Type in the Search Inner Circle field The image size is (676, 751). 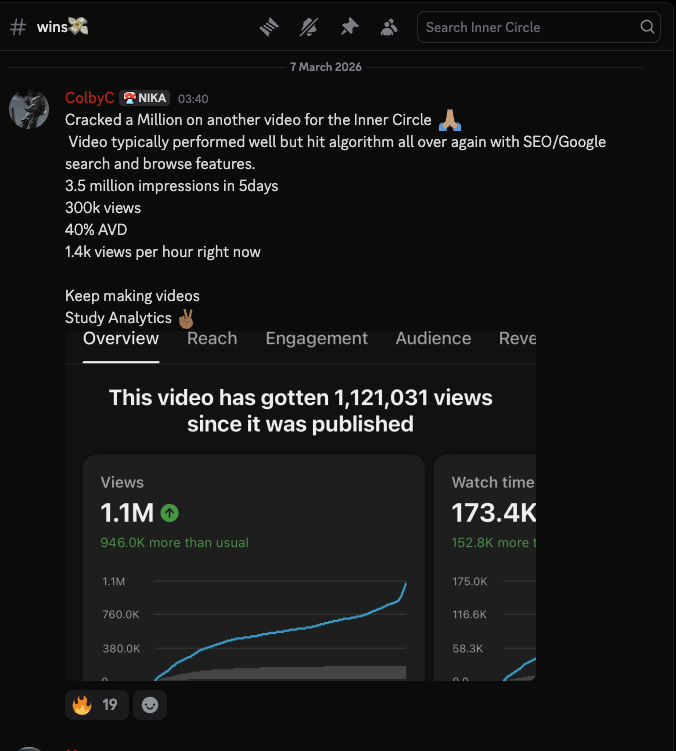[530, 27]
